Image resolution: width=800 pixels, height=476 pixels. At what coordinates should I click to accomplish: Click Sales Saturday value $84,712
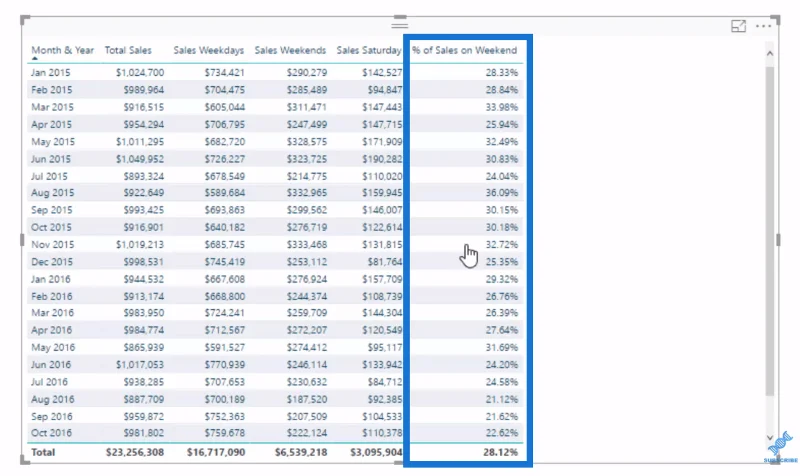tap(385, 382)
